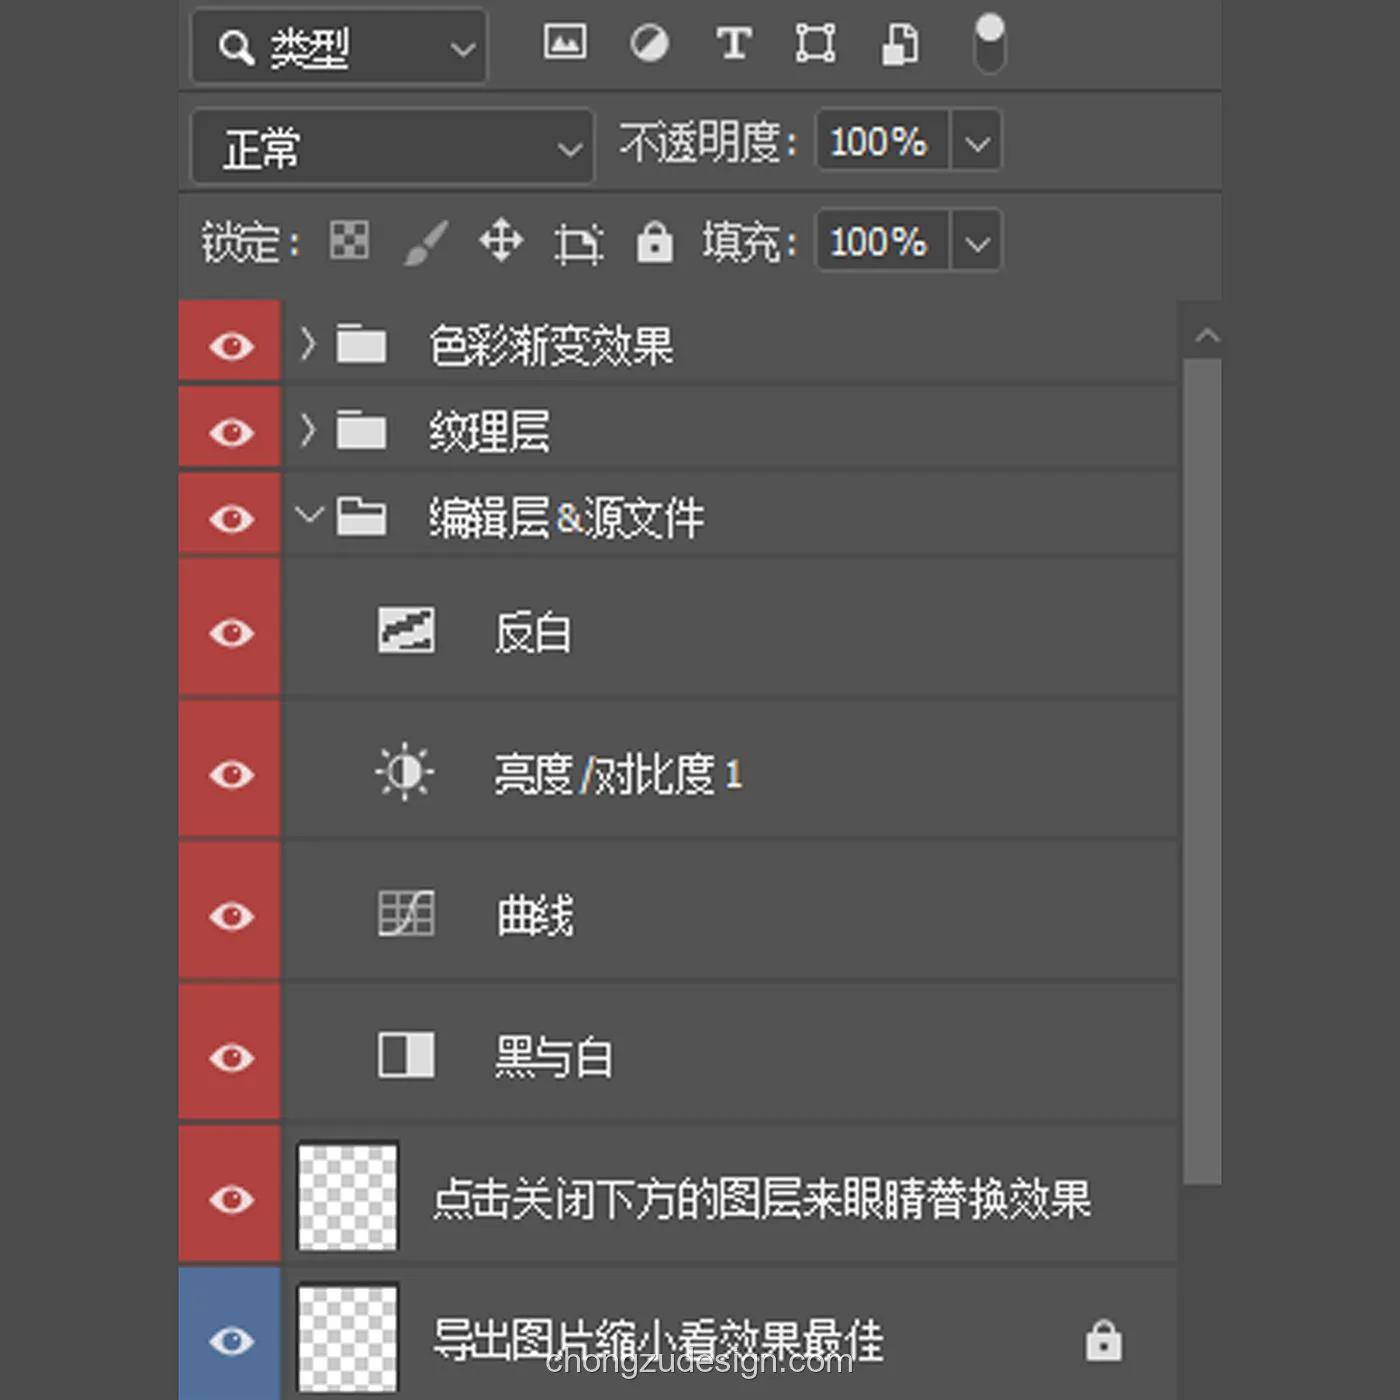
Task: Click thumbnail of 导出图片缩小看效果最佳 layer
Action: 348,1339
